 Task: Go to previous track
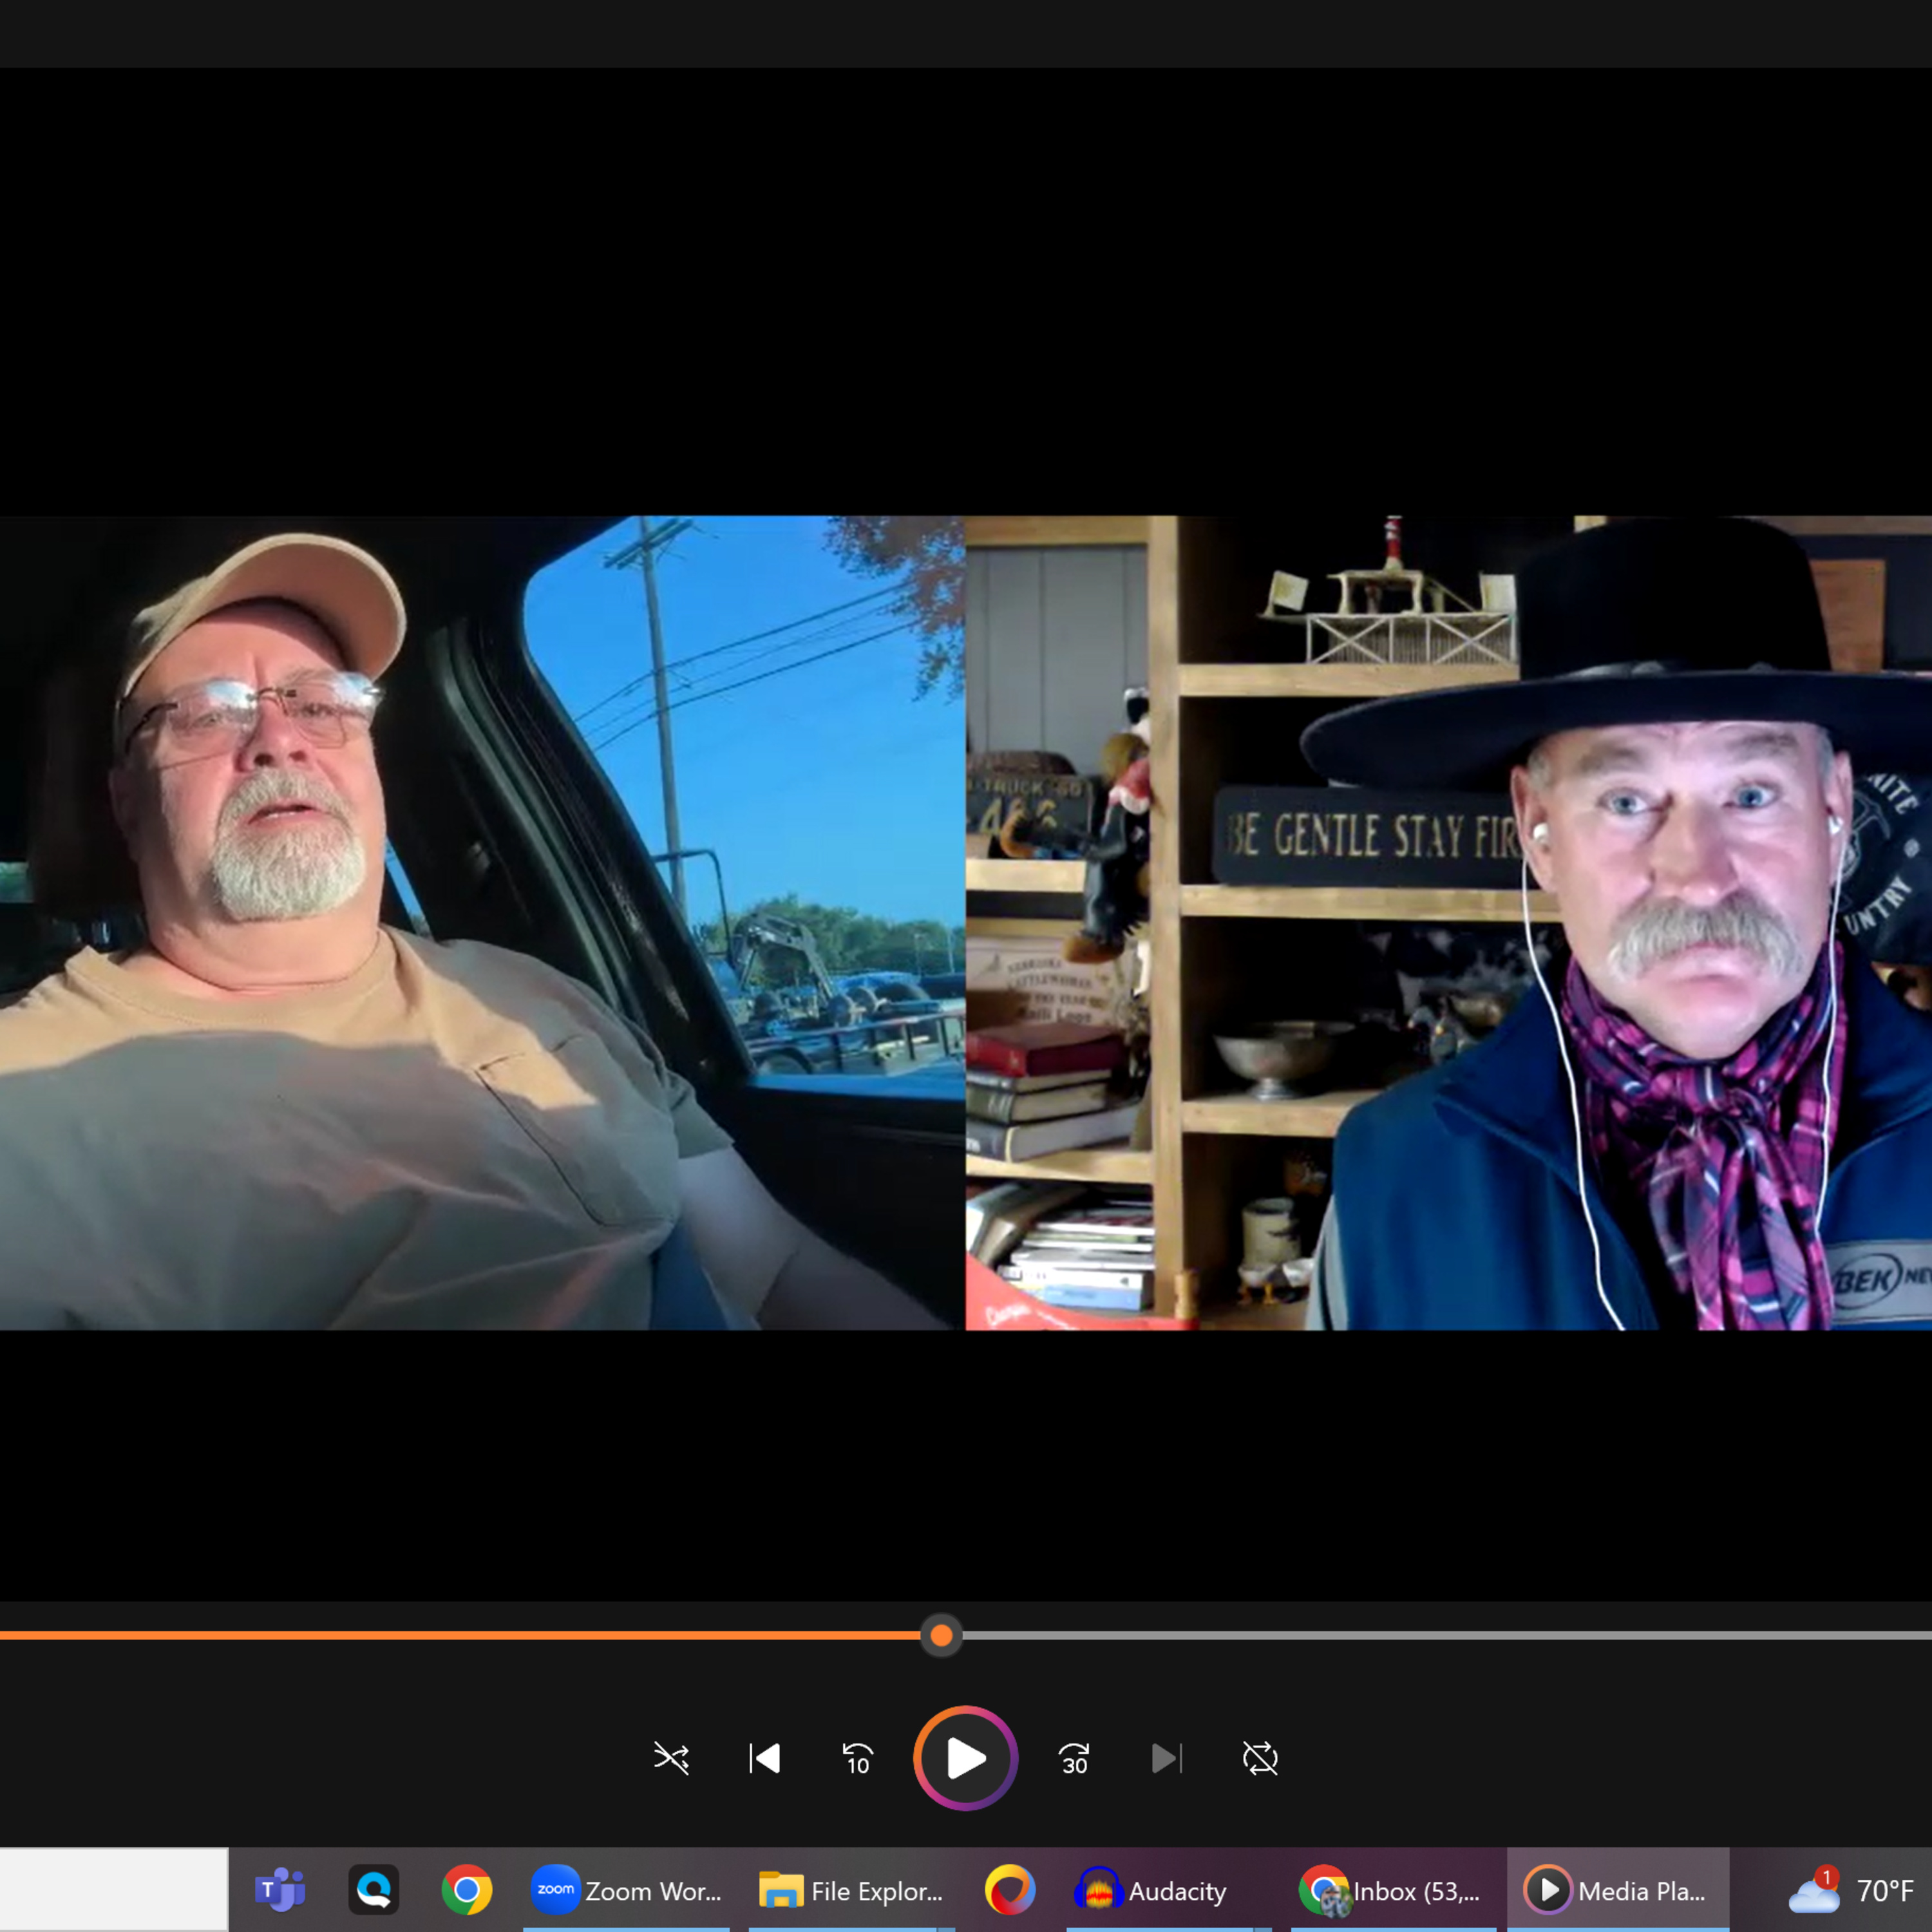(x=765, y=1758)
